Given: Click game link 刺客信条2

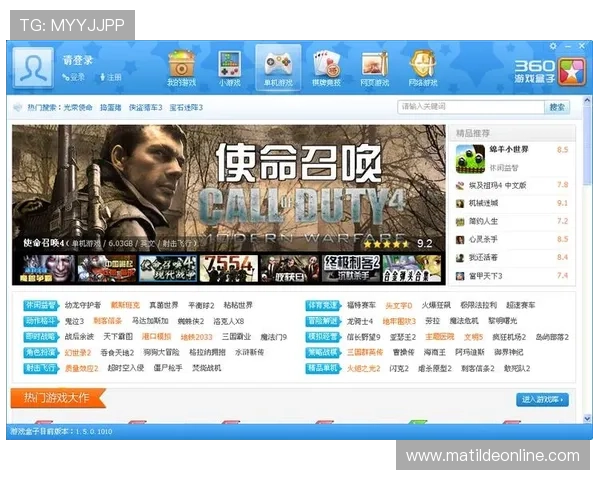Looking at the screenshot, I should [x=478, y=369].
